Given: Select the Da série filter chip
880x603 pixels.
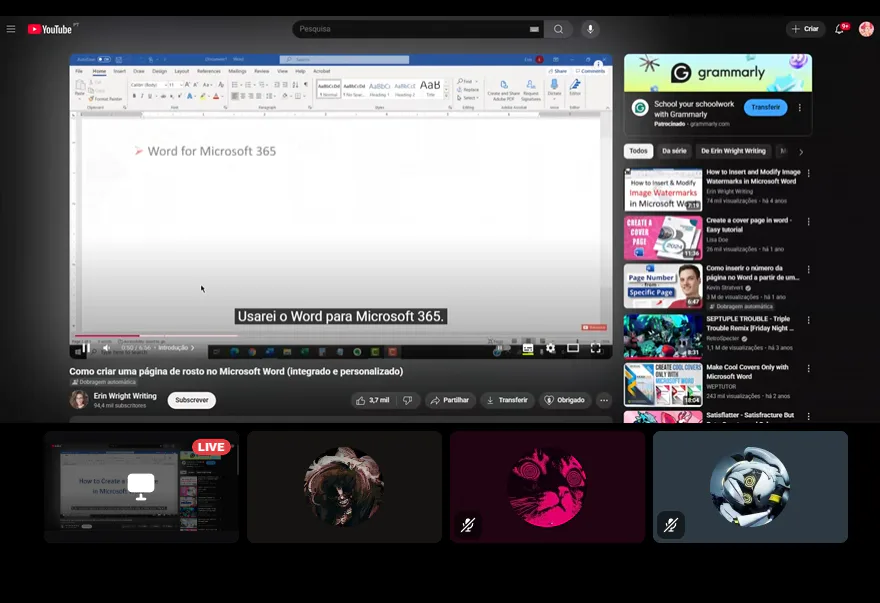Looking at the screenshot, I should pyautogui.click(x=674, y=151).
